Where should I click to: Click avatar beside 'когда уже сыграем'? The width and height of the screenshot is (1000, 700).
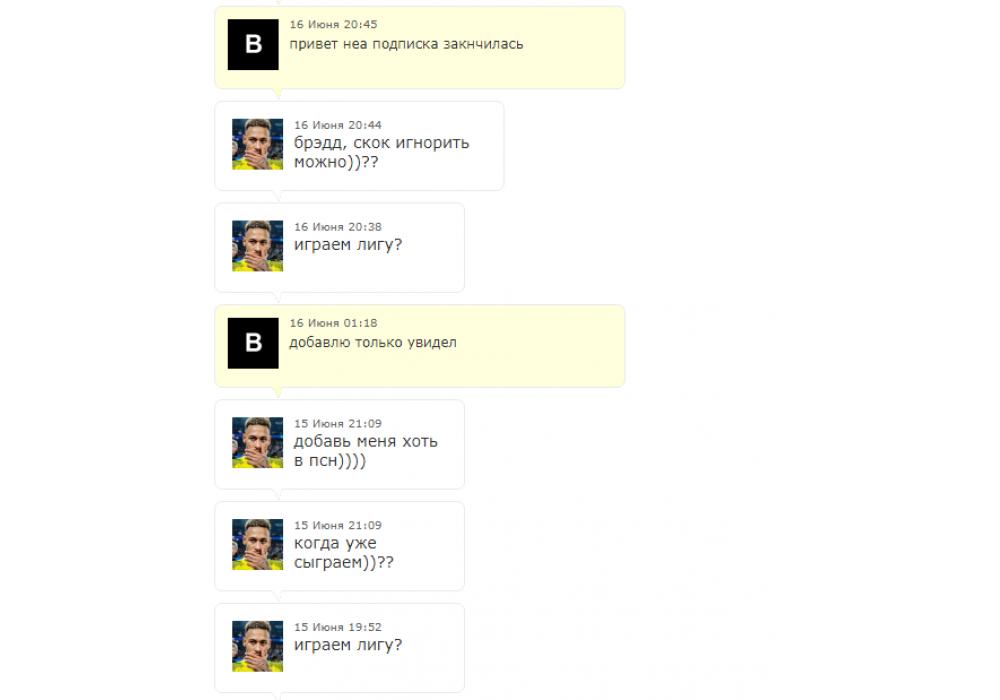[x=258, y=544]
